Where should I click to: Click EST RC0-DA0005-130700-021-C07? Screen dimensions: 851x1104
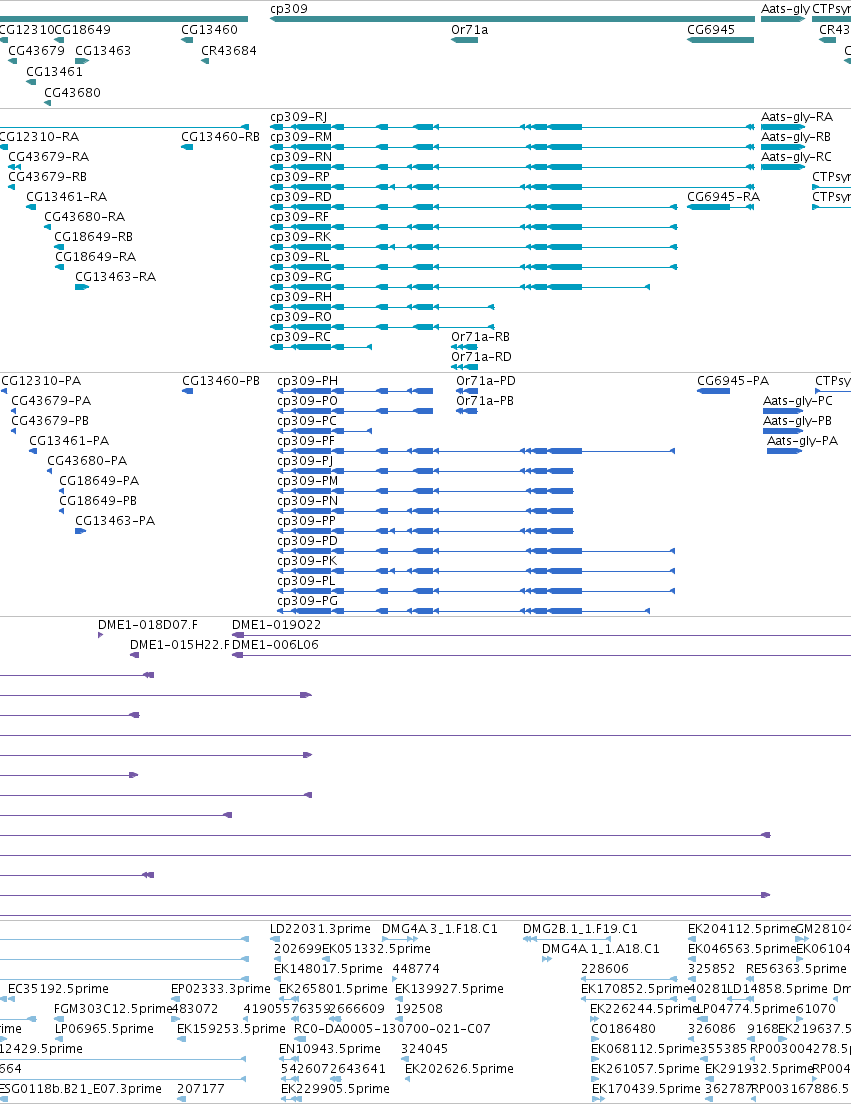click(x=392, y=1029)
